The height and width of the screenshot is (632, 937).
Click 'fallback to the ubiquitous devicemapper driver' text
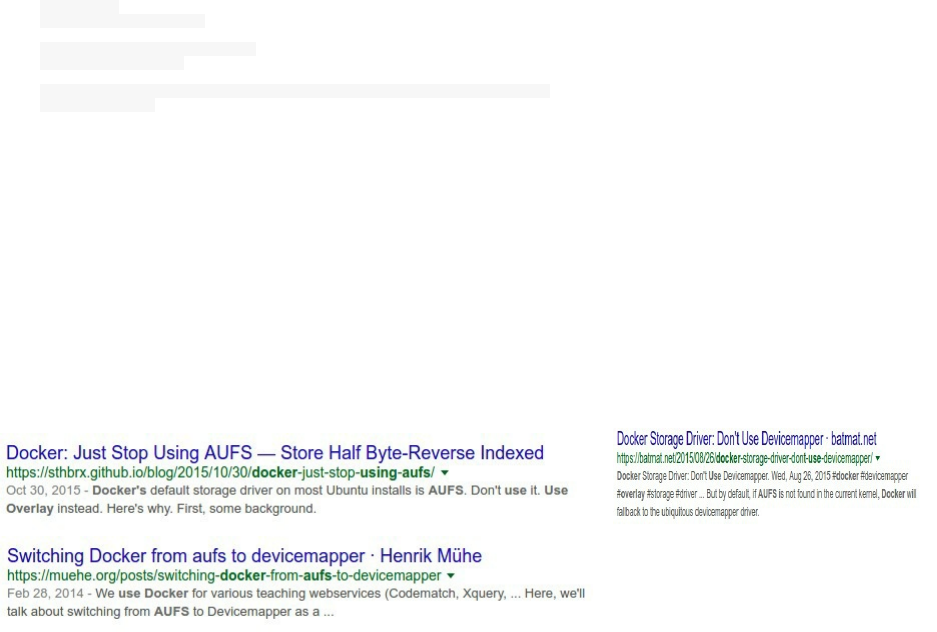coord(688,512)
